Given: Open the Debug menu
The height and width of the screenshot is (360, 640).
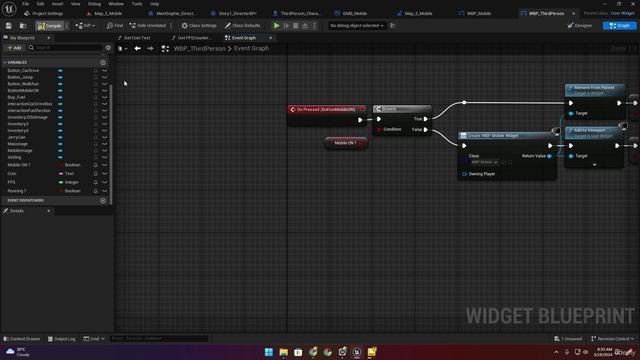Looking at the screenshot, I should (94, 4).
